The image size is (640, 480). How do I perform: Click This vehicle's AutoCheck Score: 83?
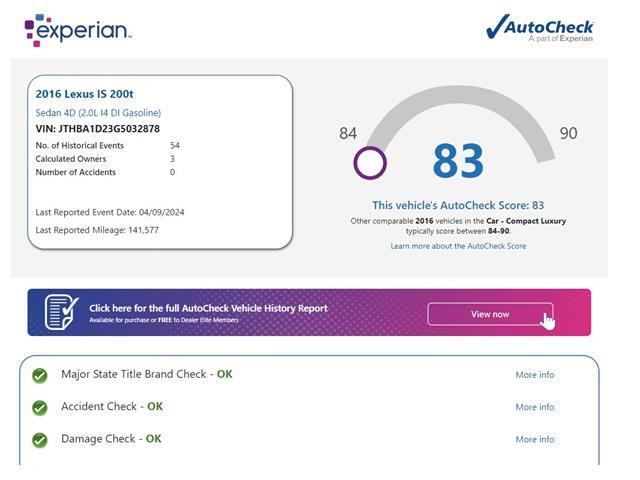[x=458, y=205]
